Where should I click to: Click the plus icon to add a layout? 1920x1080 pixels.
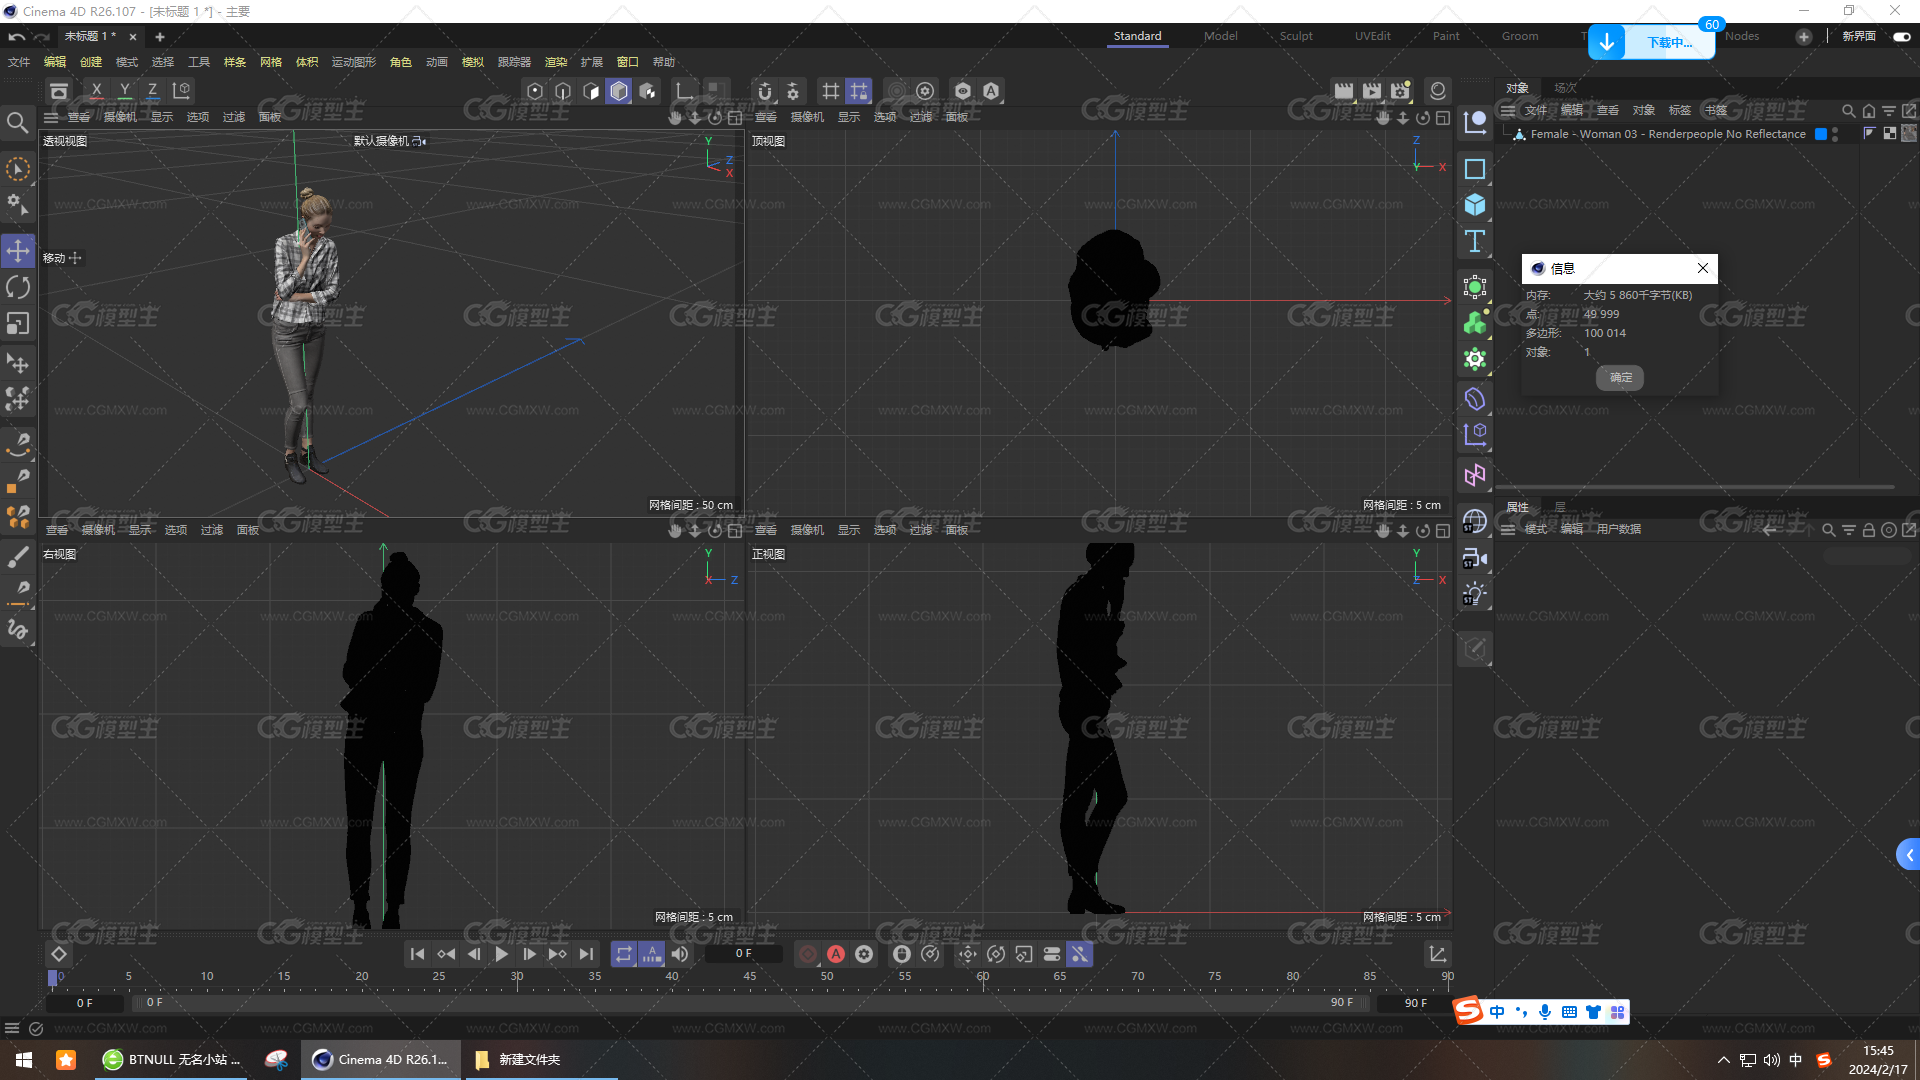pos(1803,36)
